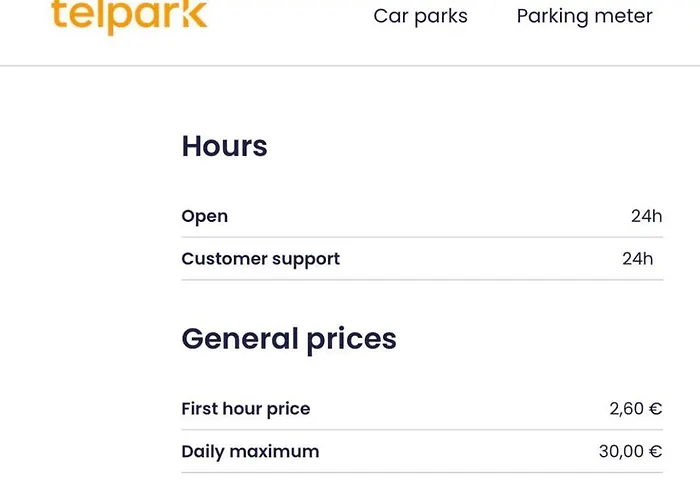Click the General prices heading
This screenshot has height=500, width=700.
click(x=288, y=339)
